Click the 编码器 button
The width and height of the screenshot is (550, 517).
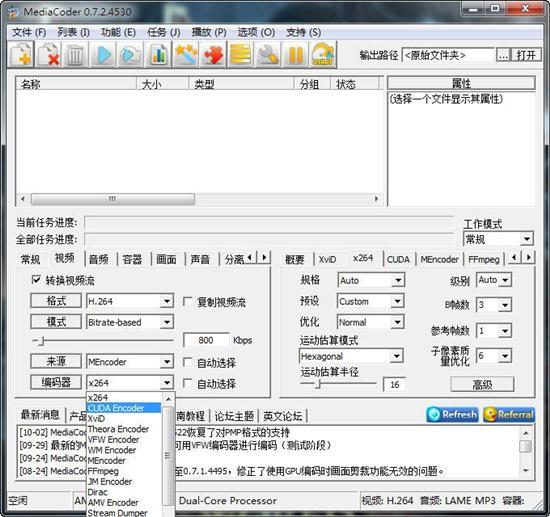click(x=56, y=382)
